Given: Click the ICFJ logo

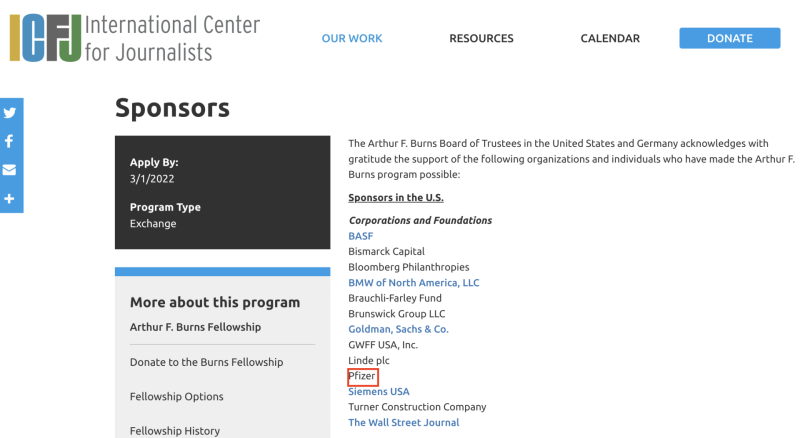Looking at the screenshot, I should pos(135,38).
